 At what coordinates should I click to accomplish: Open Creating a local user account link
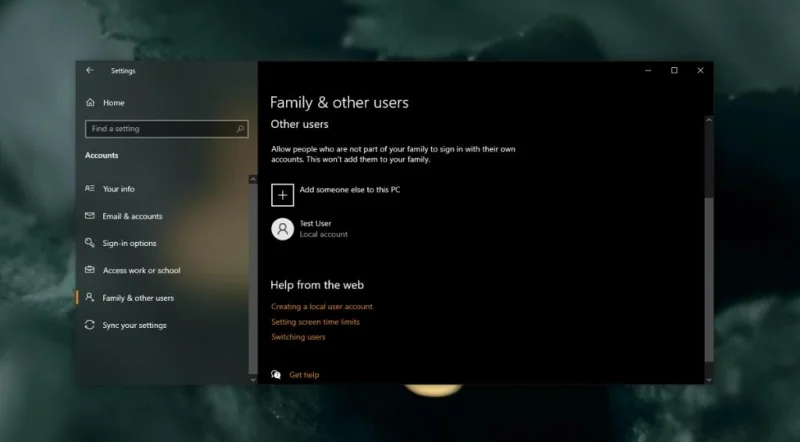click(321, 306)
